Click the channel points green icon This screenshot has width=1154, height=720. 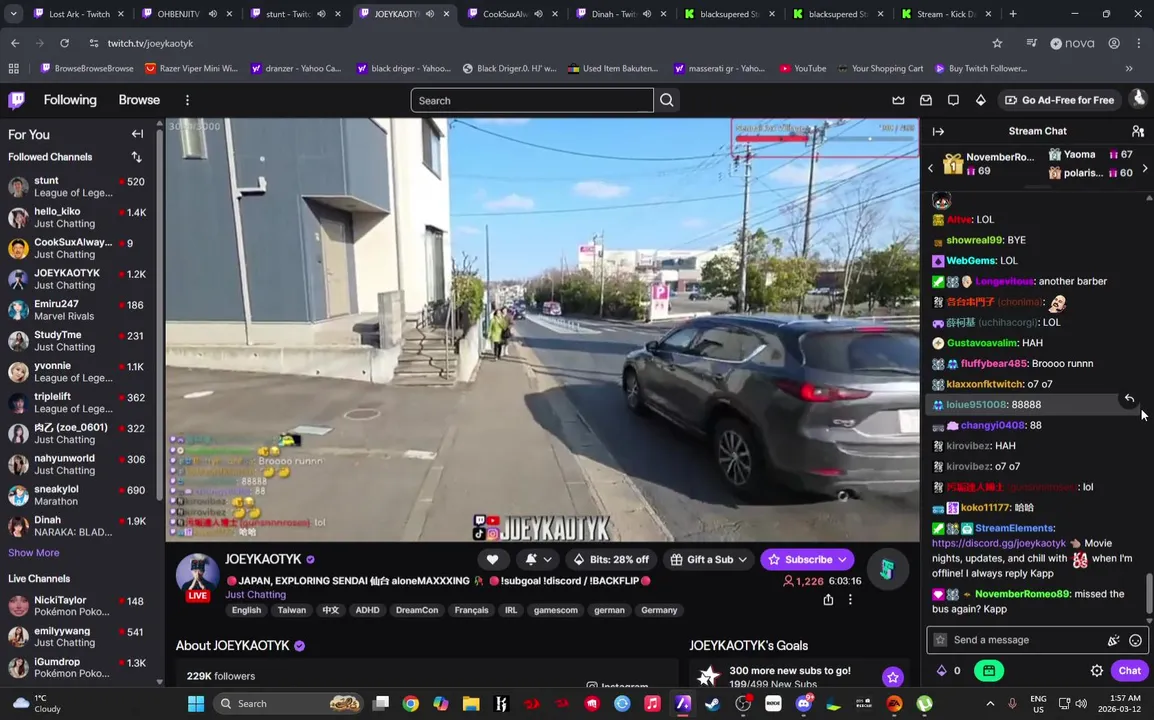[988, 671]
